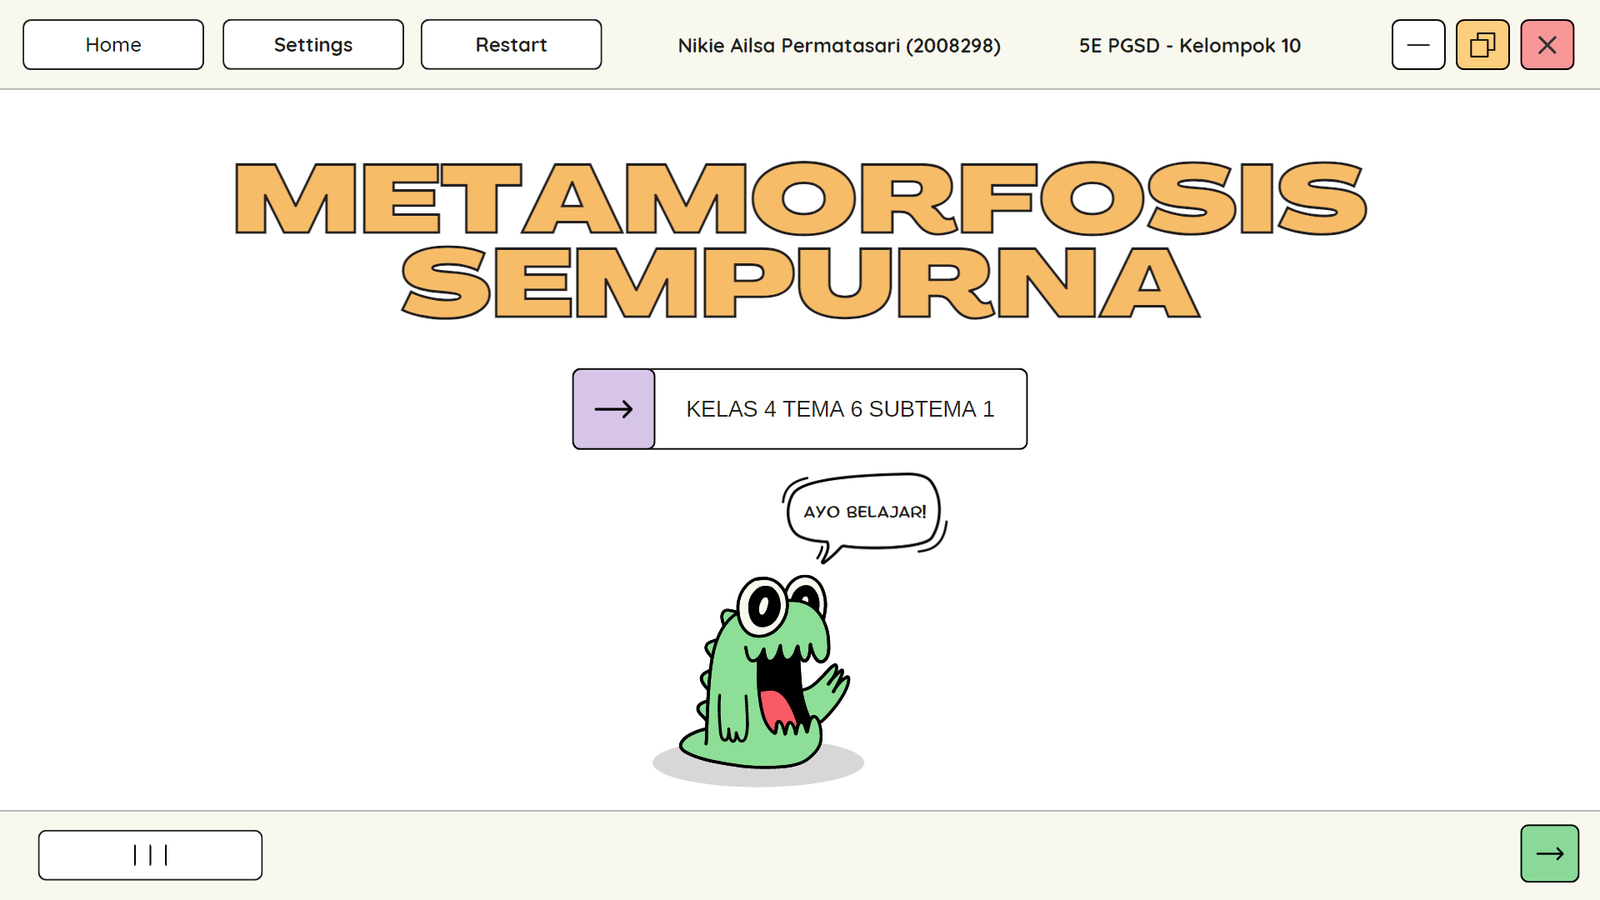The height and width of the screenshot is (900, 1600).
Task: Click the SEMPURNA title word
Action: (800, 283)
